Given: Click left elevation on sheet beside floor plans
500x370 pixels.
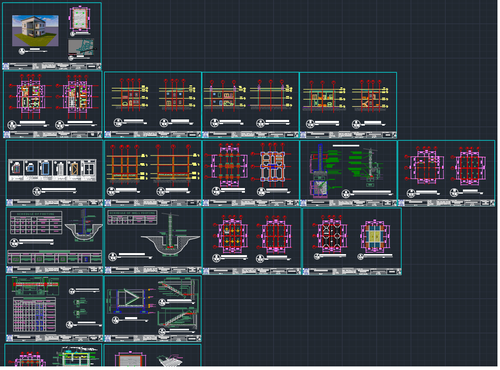Looking at the screenshot, I should click(131, 95).
